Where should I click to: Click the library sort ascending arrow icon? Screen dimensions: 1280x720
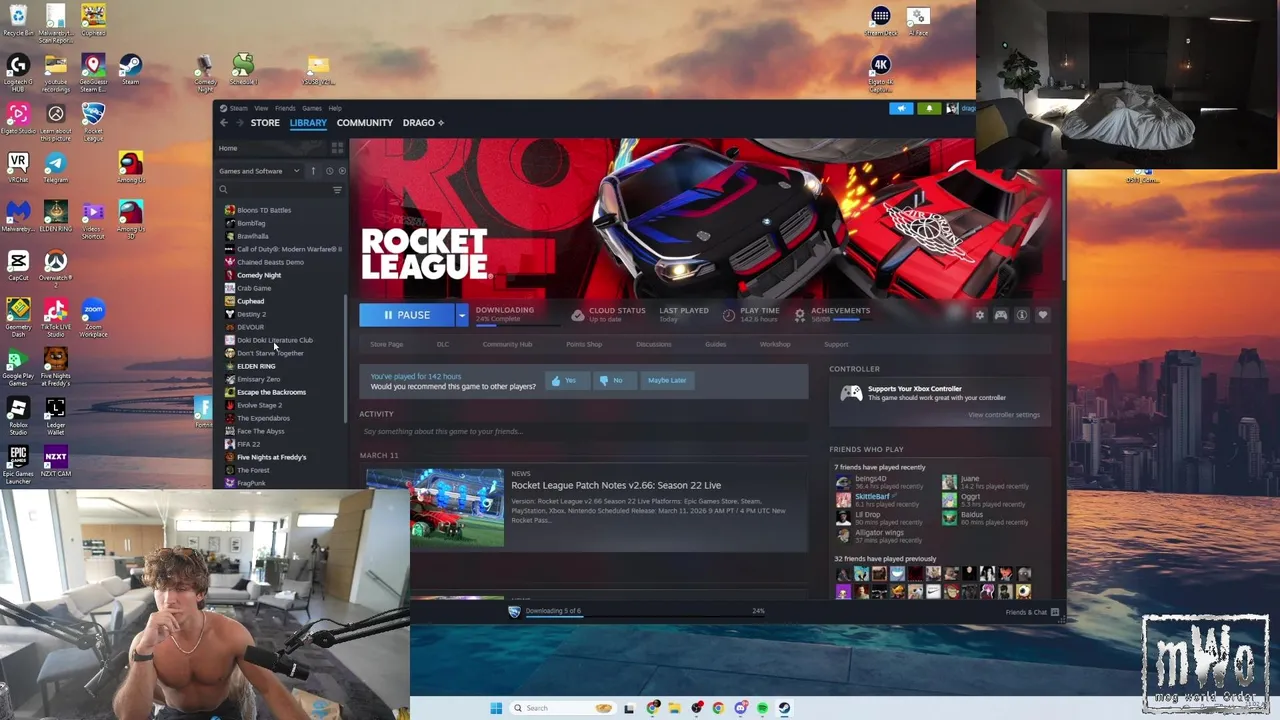pyautogui.click(x=313, y=171)
